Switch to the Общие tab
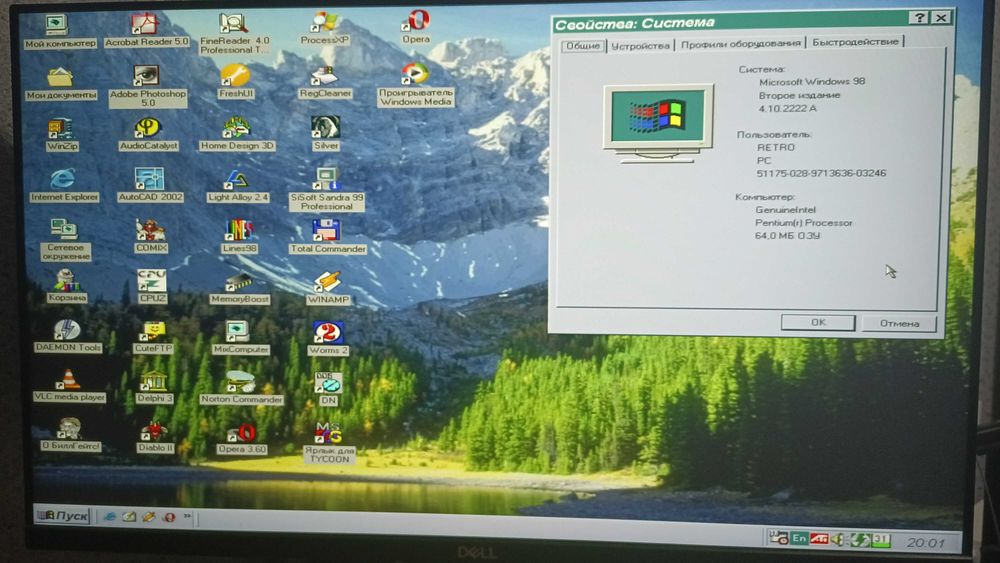 click(x=583, y=46)
